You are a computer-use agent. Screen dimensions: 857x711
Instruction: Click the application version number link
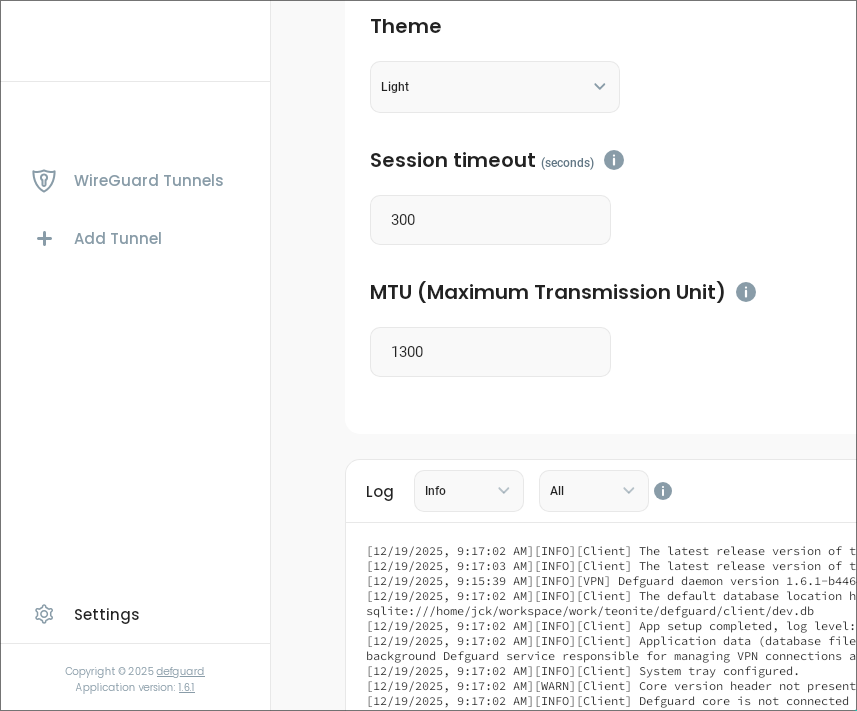(x=186, y=688)
